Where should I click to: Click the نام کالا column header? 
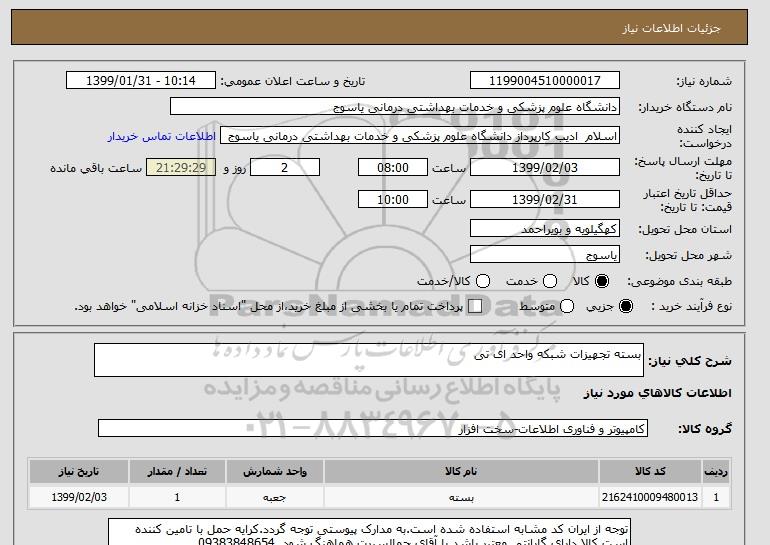461,471
